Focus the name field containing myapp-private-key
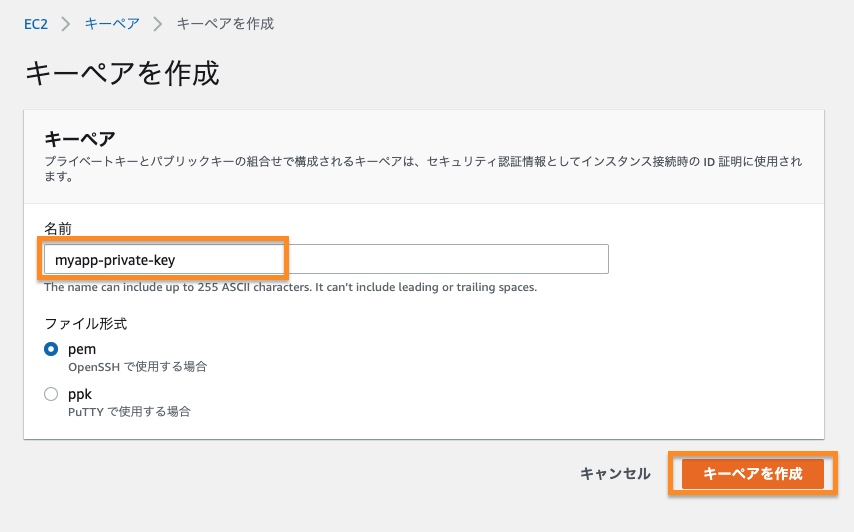The width and height of the screenshot is (854, 532). click(x=325, y=259)
